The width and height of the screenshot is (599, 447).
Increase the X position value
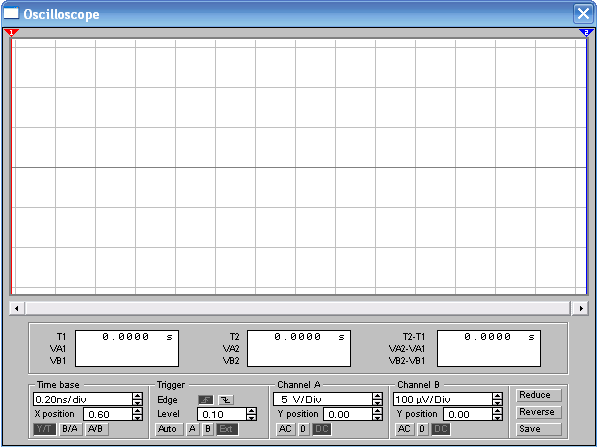tap(138, 411)
